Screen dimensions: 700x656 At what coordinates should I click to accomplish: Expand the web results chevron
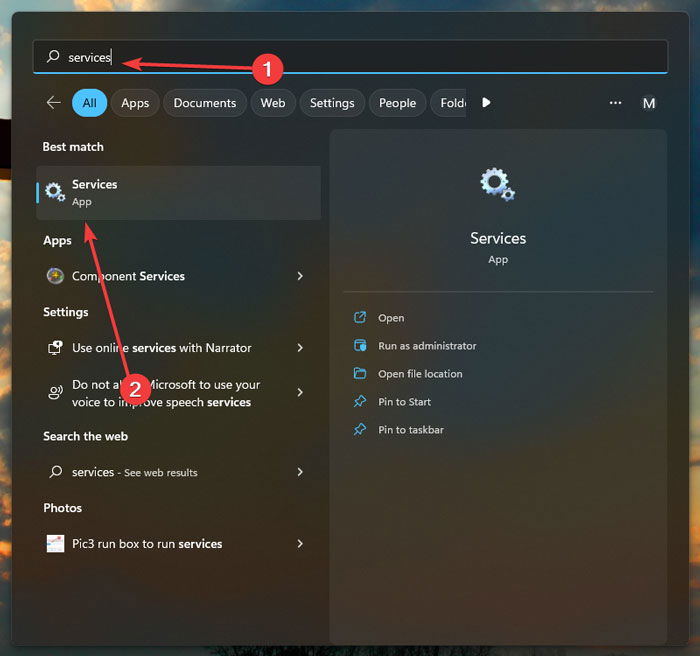tap(300, 472)
